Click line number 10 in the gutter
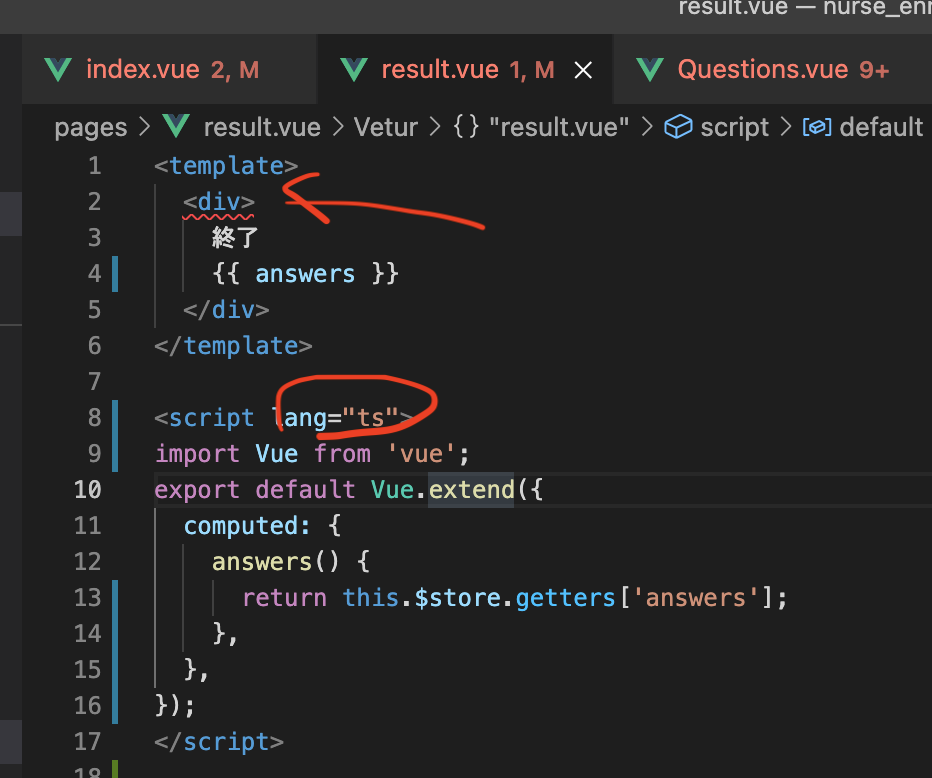 click(x=87, y=490)
